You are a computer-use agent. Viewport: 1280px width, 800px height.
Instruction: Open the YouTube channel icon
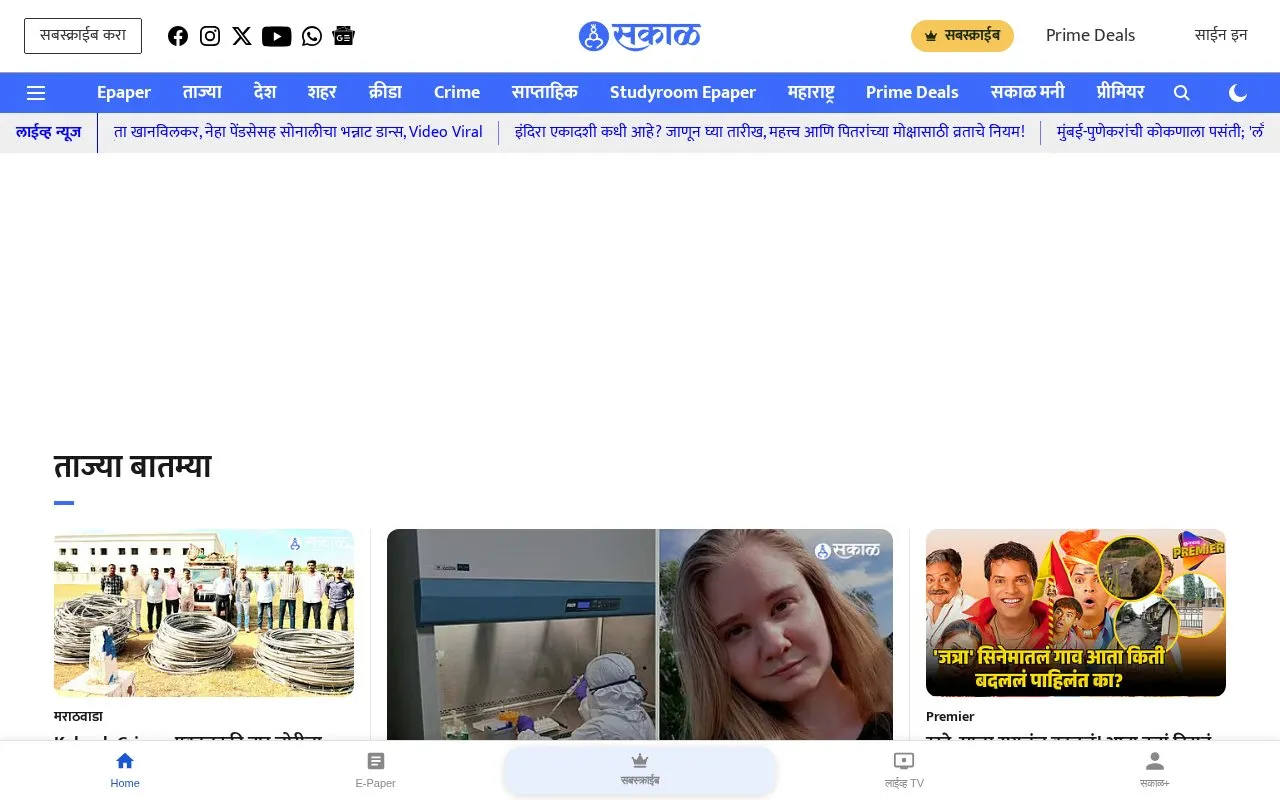point(277,36)
